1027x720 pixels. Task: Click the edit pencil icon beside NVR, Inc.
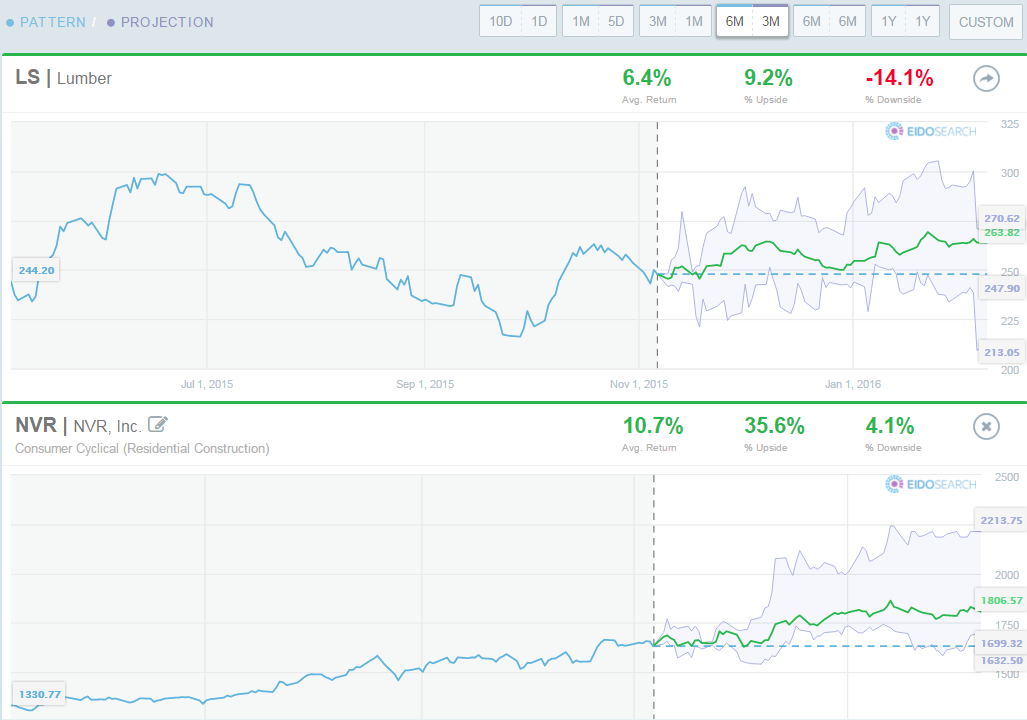(x=158, y=425)
